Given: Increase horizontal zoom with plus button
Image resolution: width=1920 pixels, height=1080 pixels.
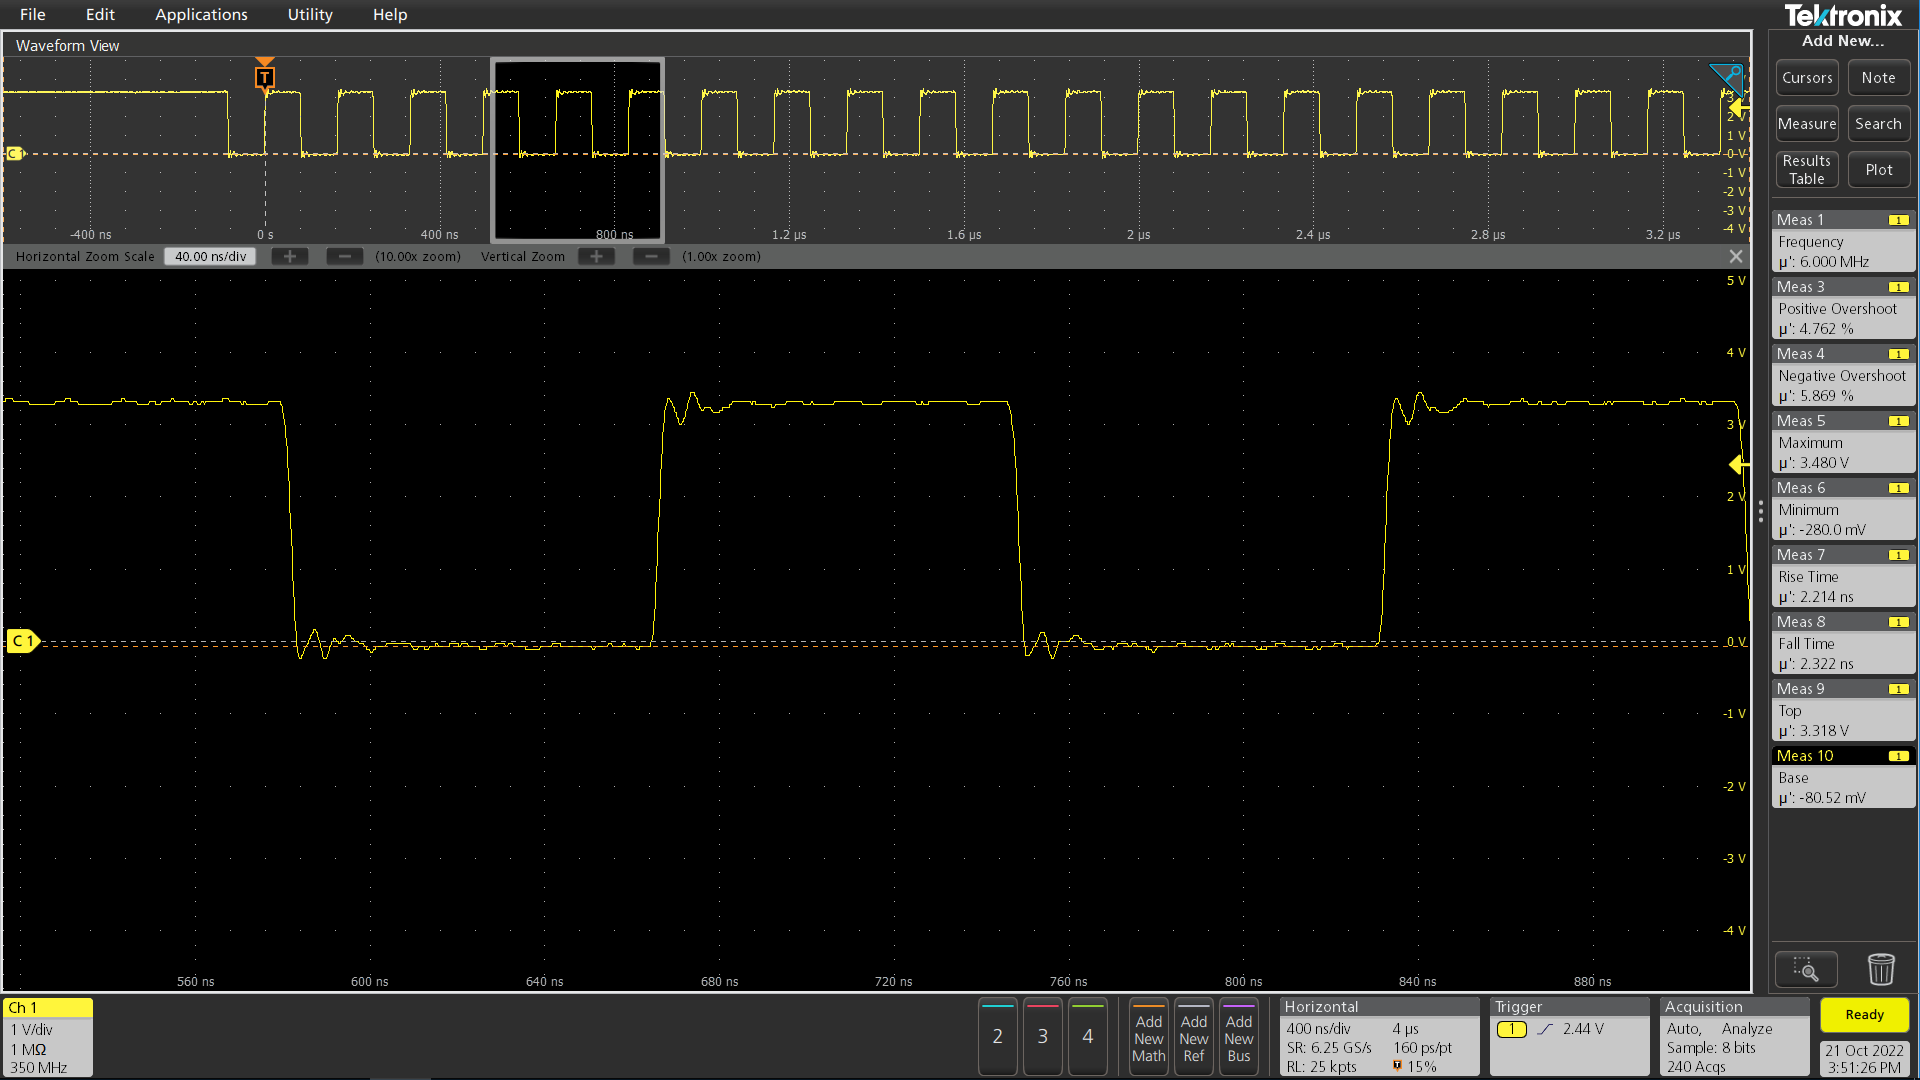Looking at the screenshot, I should (x=290, y=257).
